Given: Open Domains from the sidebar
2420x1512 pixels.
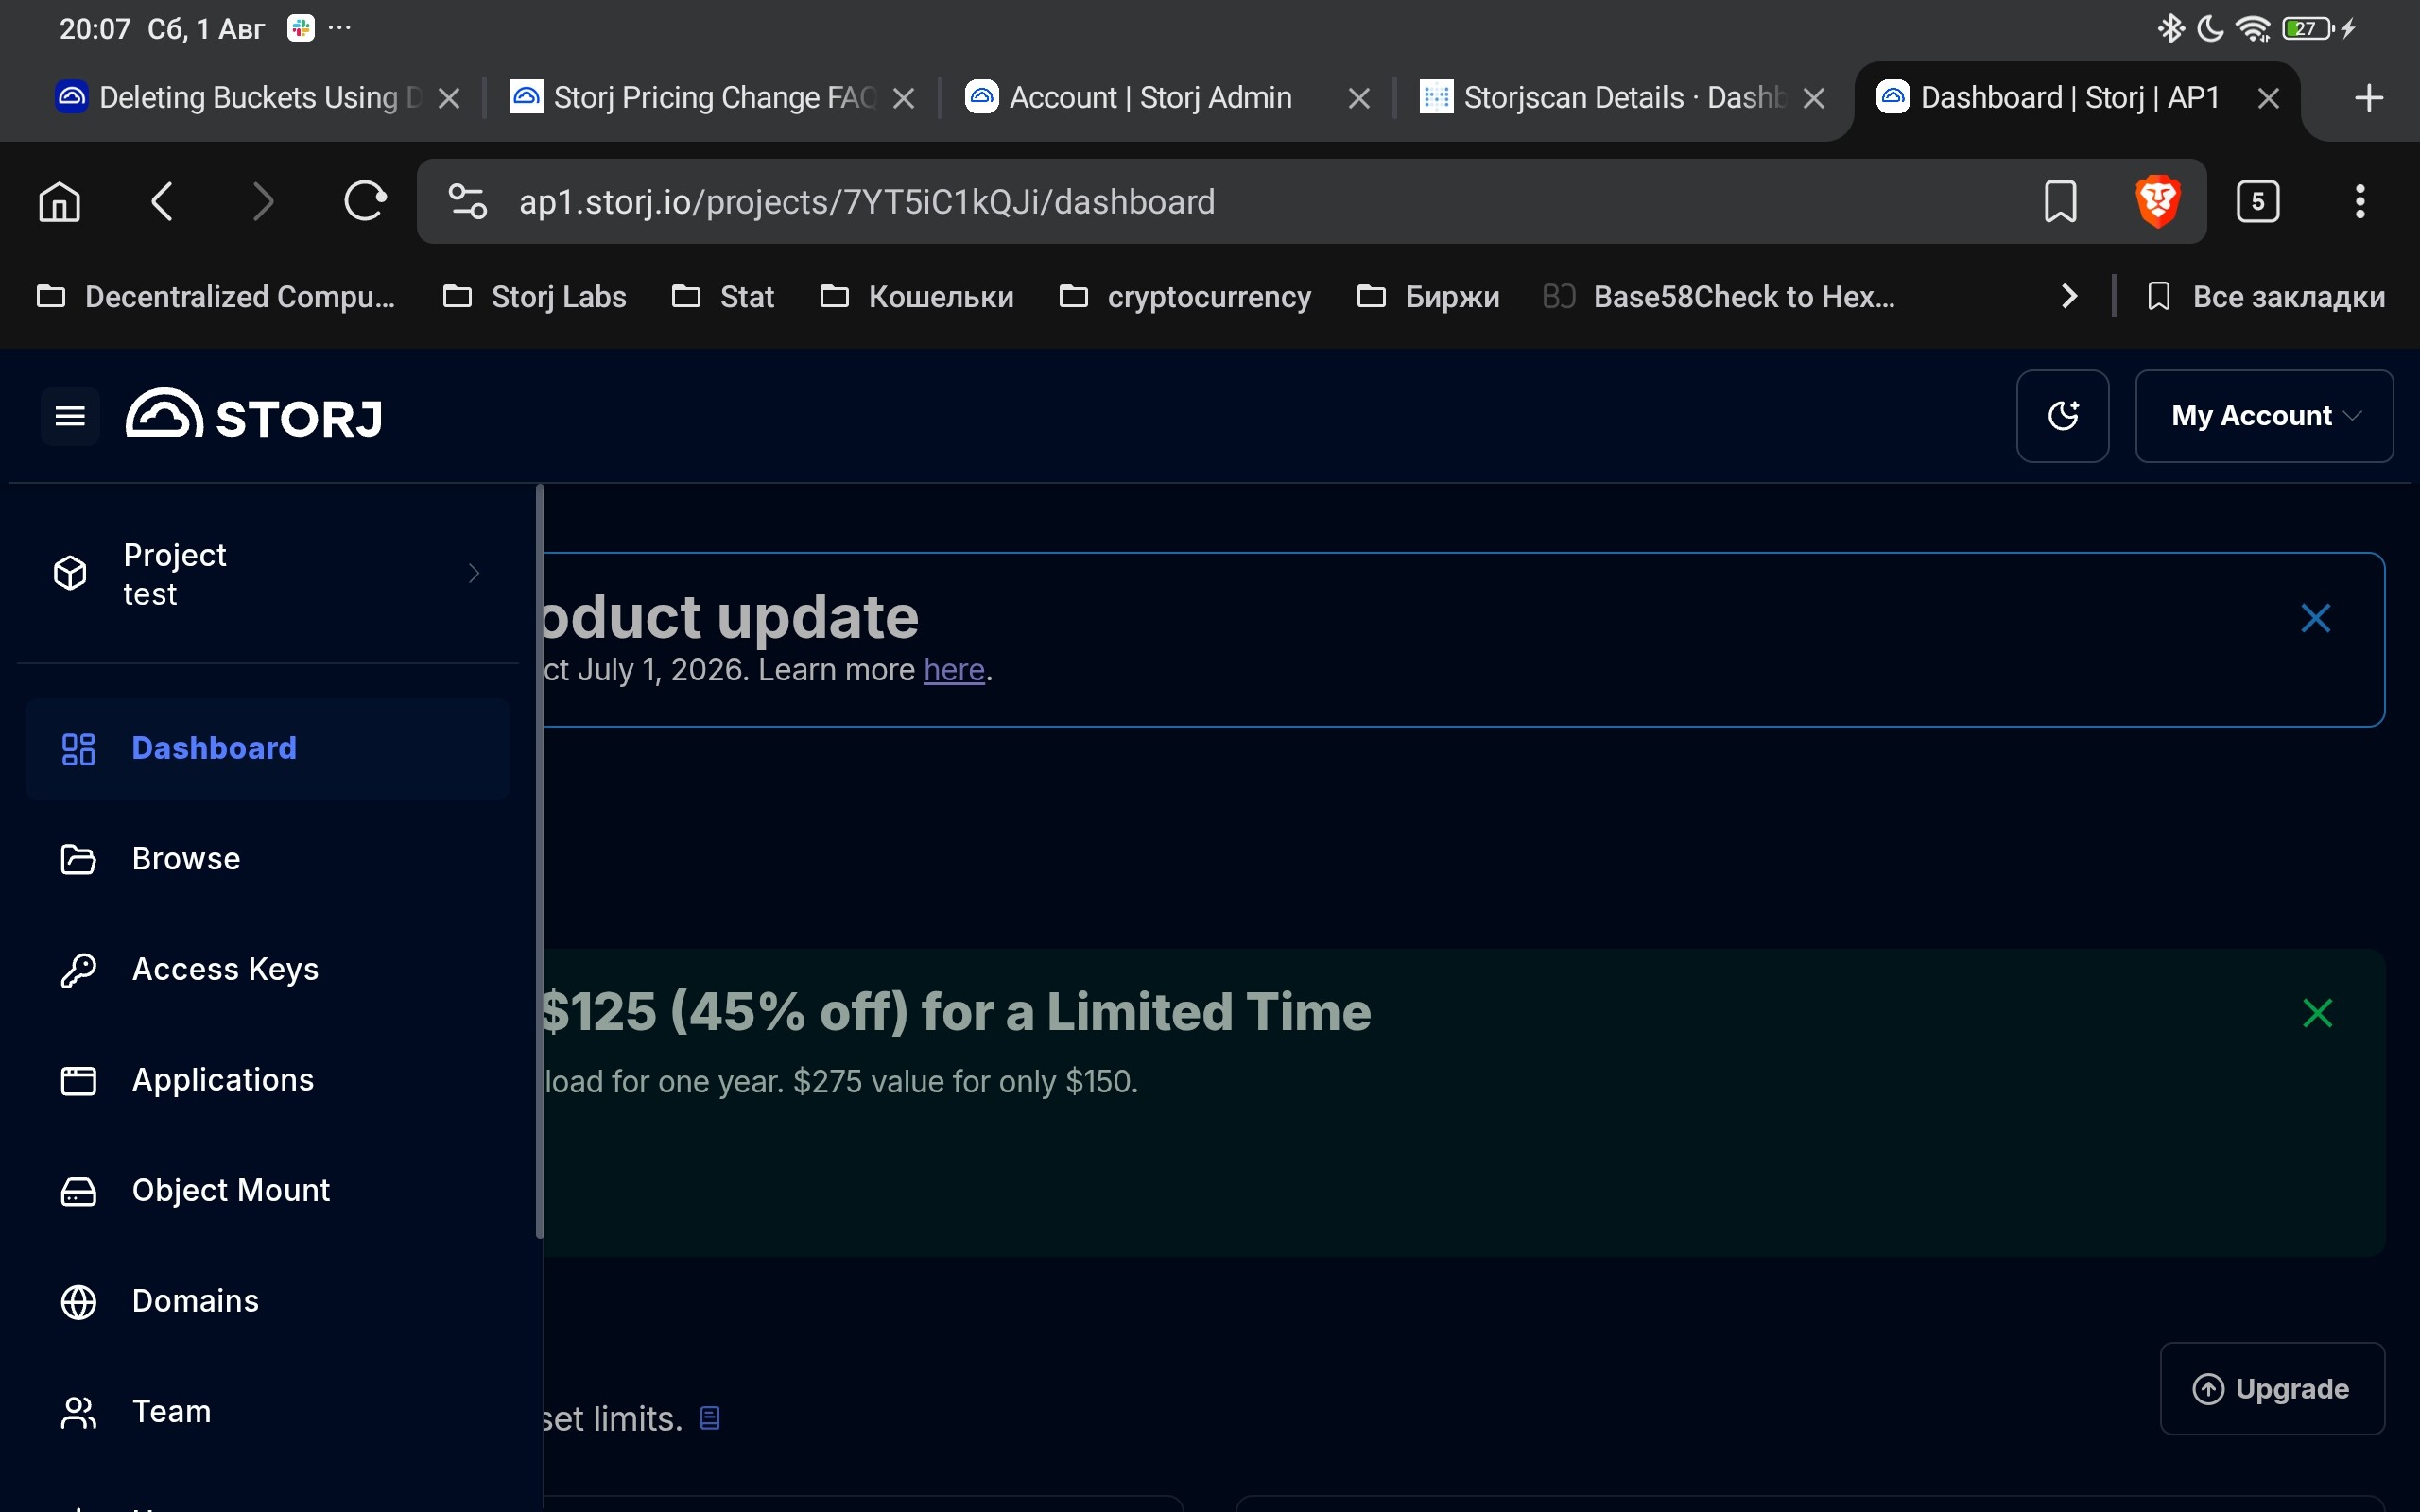Looking at the screenshot, I should pos(268,1301).
